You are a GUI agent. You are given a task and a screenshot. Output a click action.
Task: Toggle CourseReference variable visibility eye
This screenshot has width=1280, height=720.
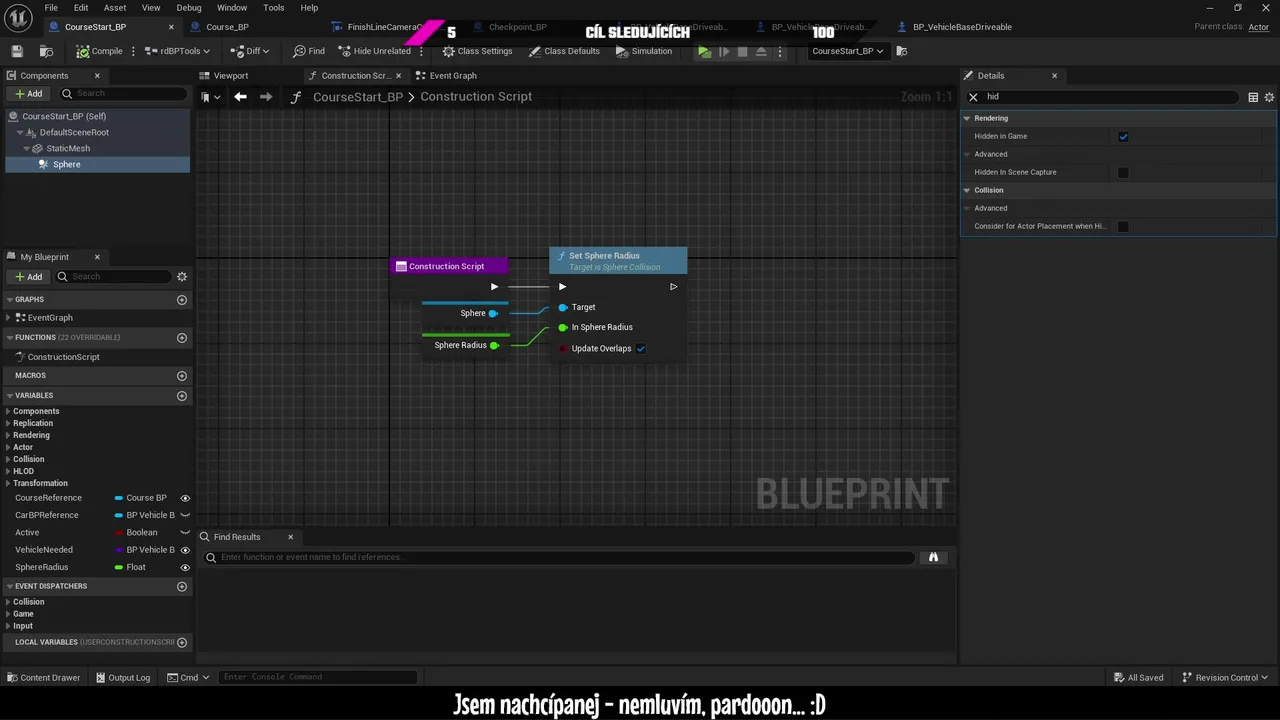point(185,498)
